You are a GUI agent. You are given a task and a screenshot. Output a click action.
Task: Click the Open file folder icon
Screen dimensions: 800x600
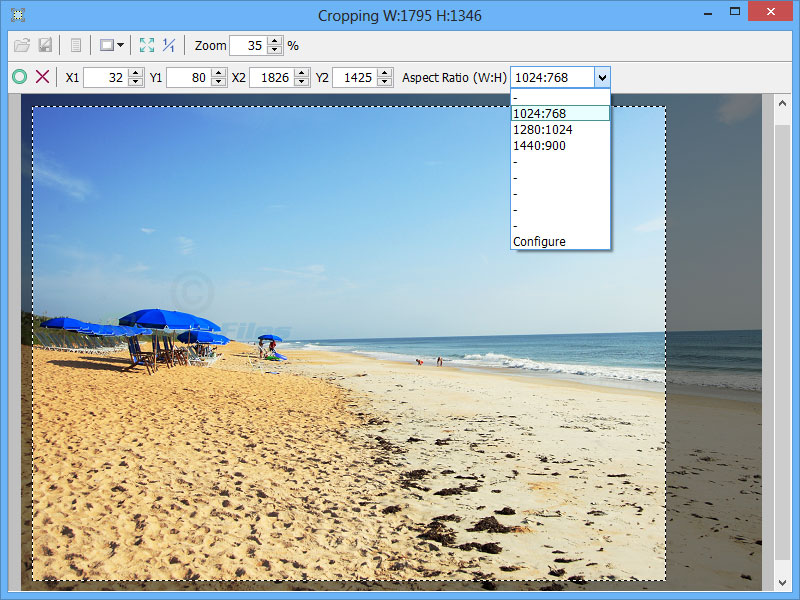23,45
